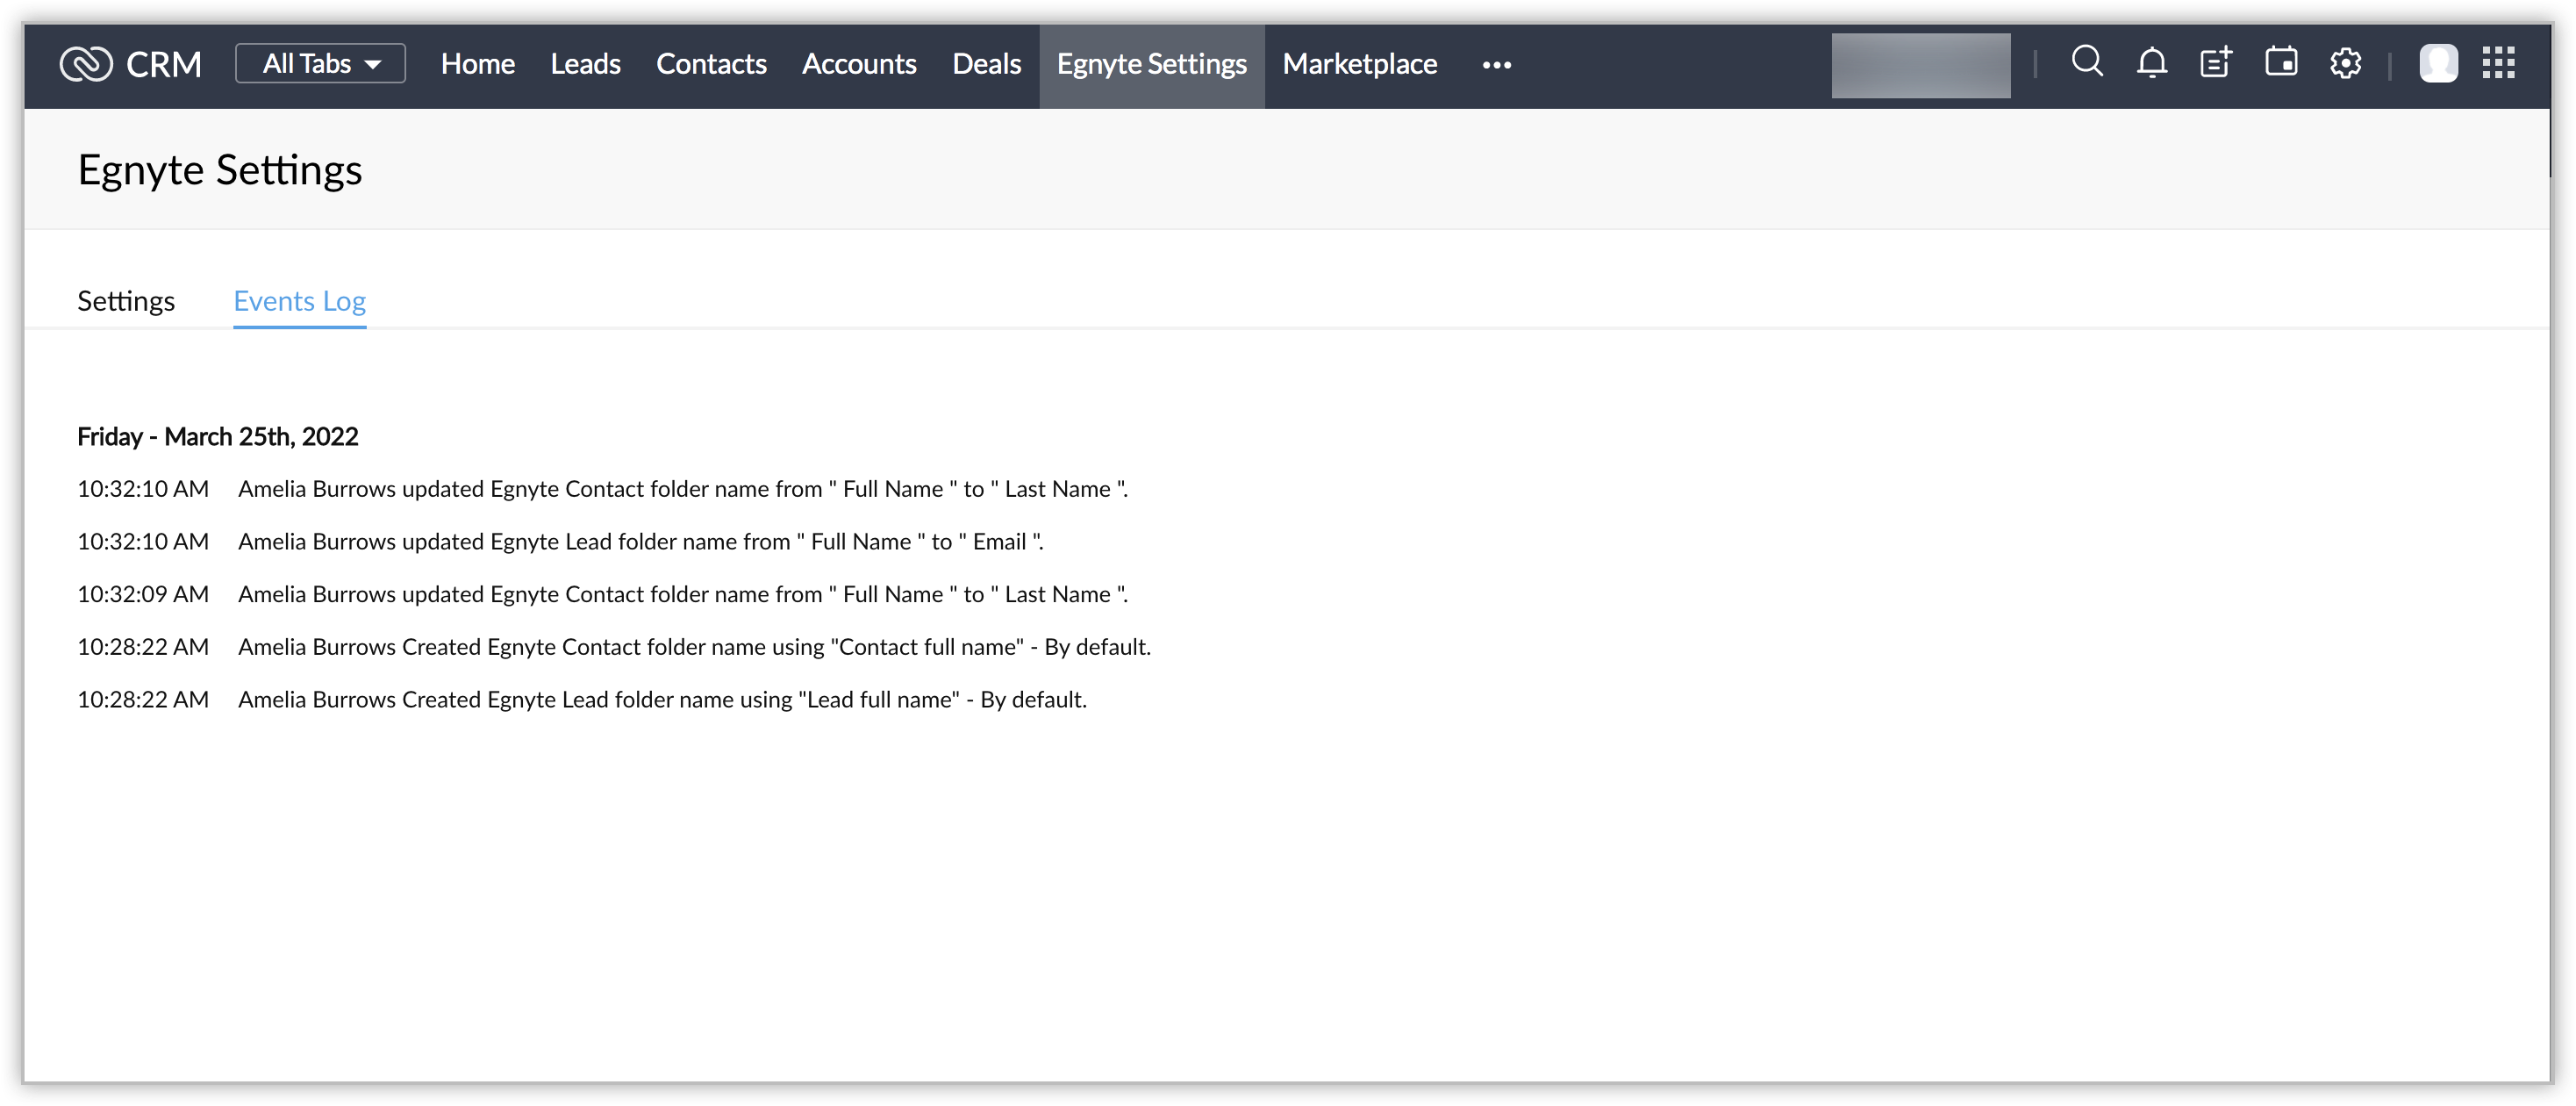Open the Marketplace tab in the navbar
This screenshot has width=2576, height=1106.
pos(1359,64)
